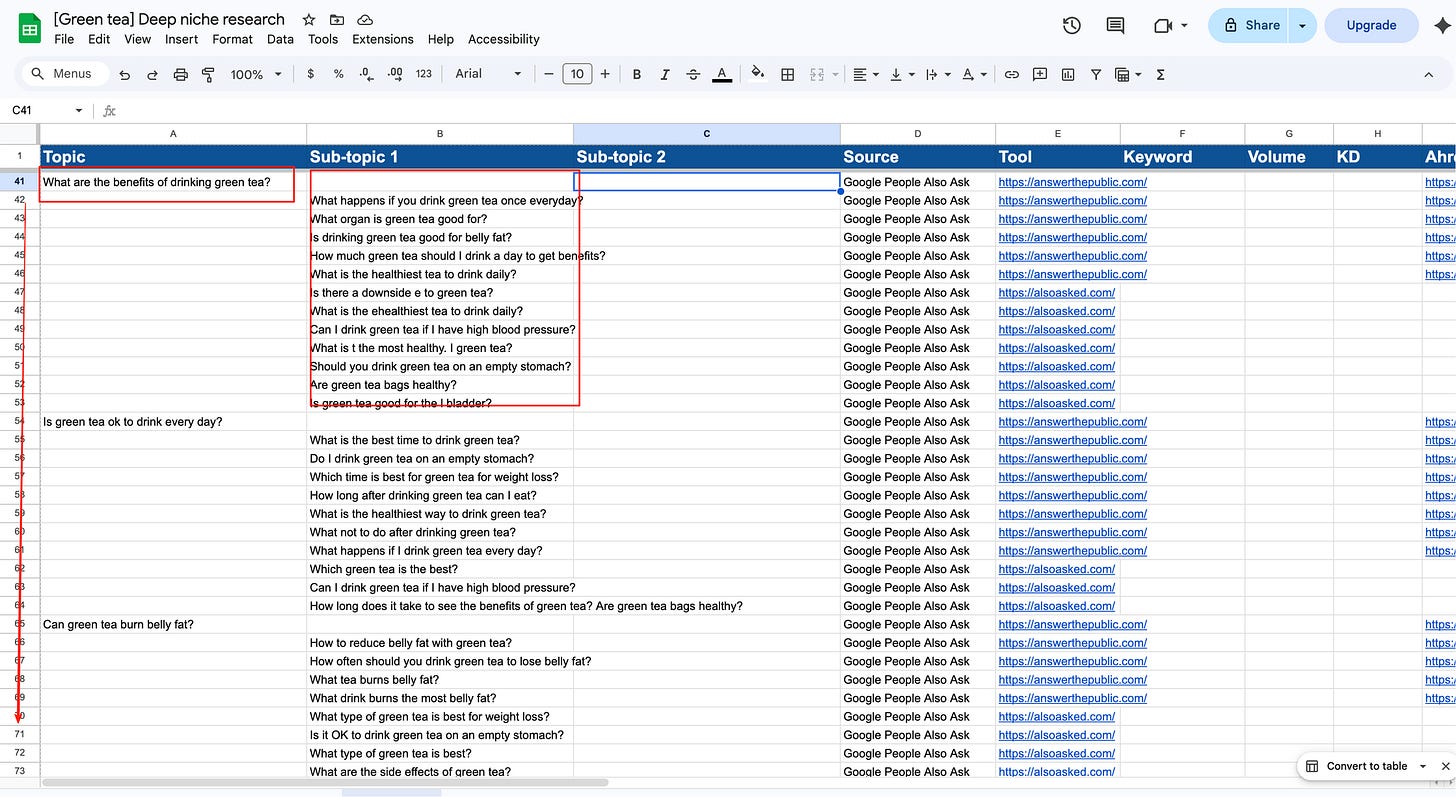Open Google Sheets home logo

(x=29, y=29)
